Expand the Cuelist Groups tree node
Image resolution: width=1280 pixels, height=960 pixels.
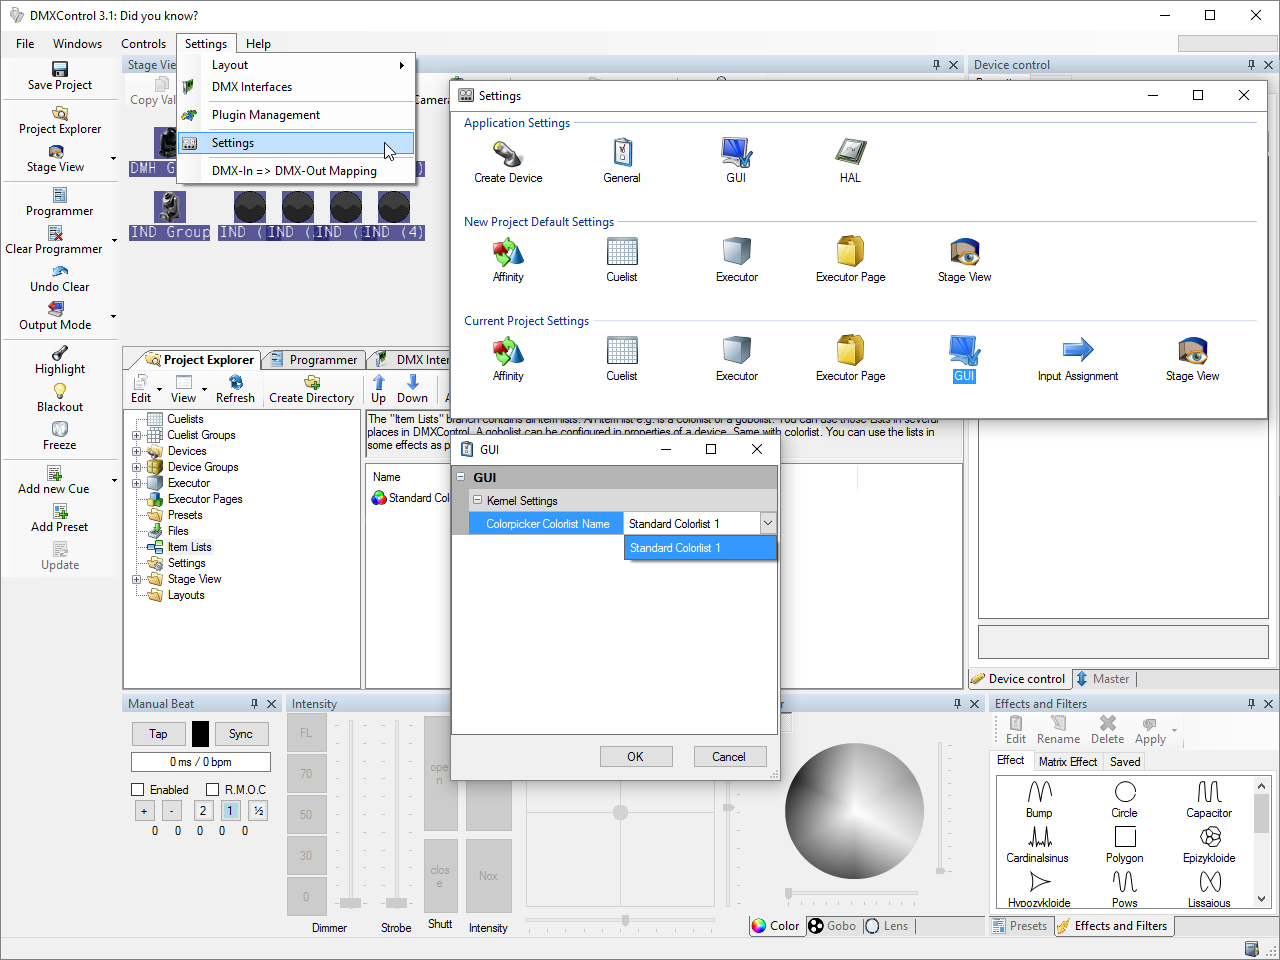tap(137, 435)
